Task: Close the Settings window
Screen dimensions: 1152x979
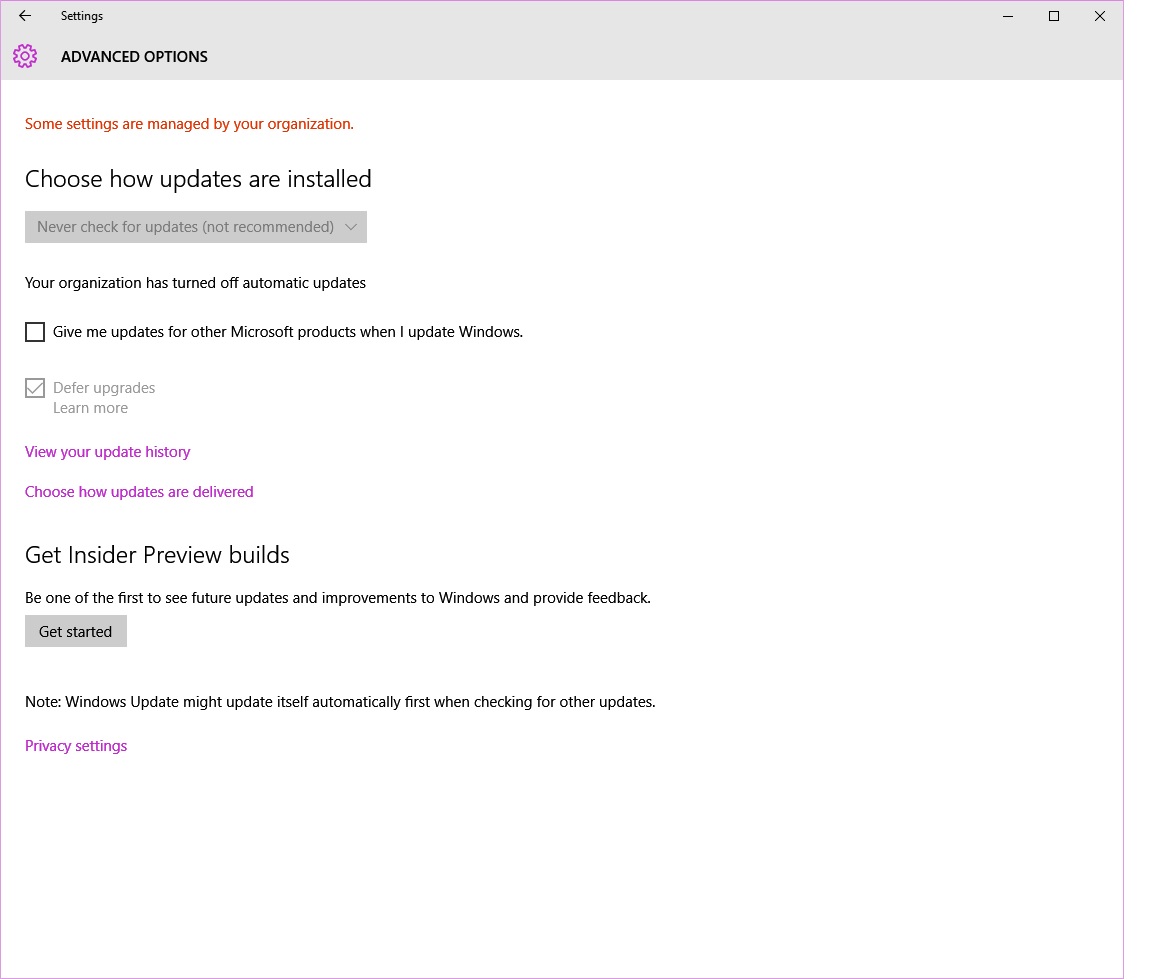Action: click(1100, 16)
